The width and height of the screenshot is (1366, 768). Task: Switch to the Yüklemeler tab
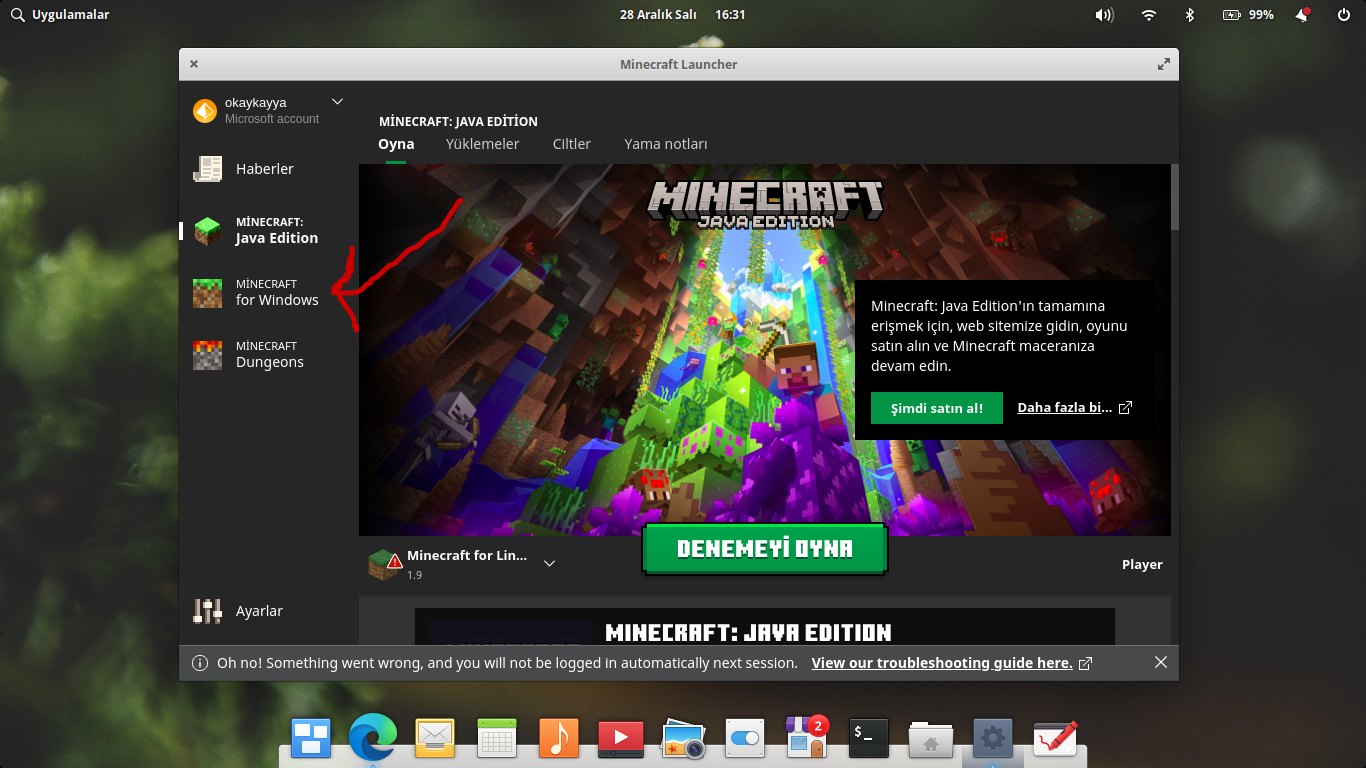point(482,144)
